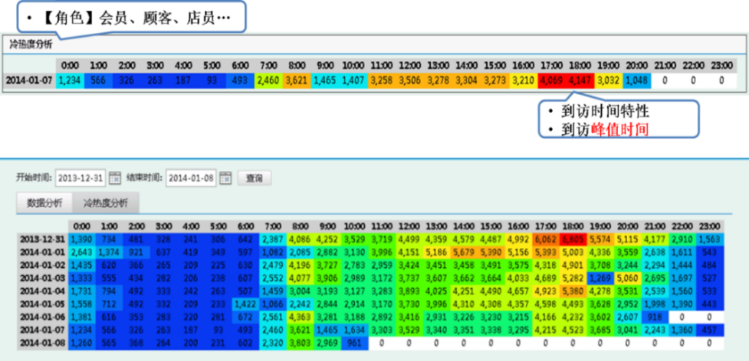Image resolution: width=749 pixels, height=361 pixels.
Task: Click the 5,679 cell in the 2014-01-01 row
Action: tap(464, 251)
